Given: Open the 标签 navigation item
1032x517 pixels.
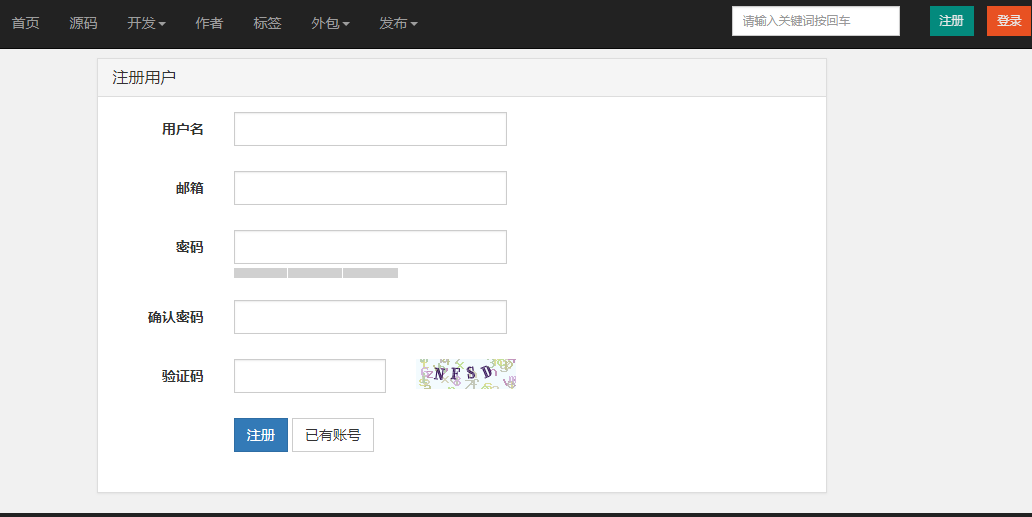Looking at the screenshot, I should pyautogui.click(x=267, y=23).
